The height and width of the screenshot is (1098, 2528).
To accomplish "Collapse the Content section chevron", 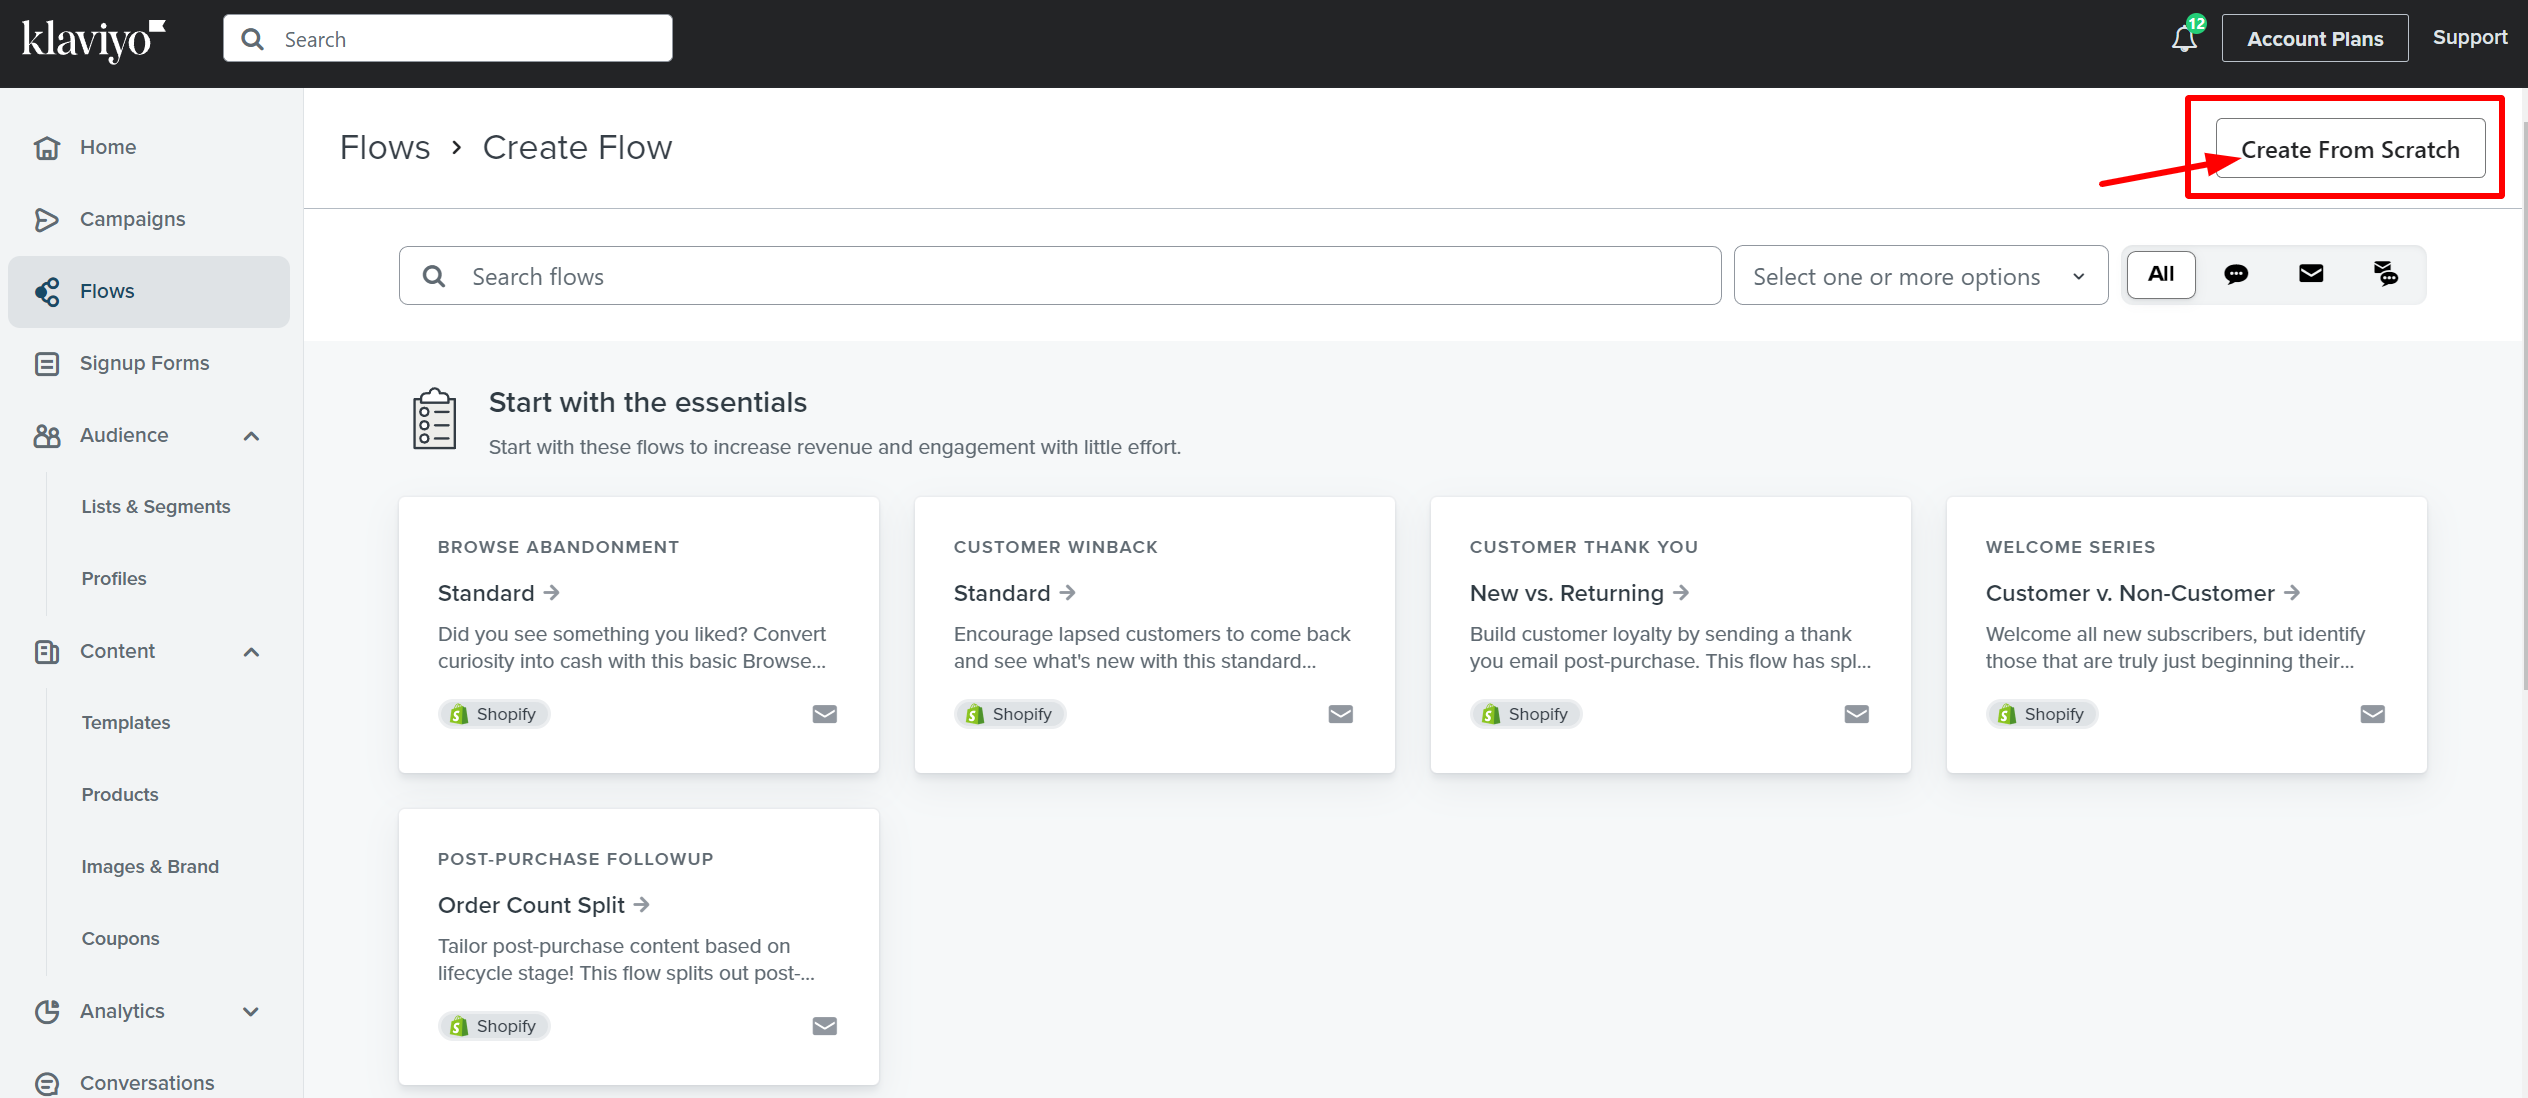I will click(251, 652).
